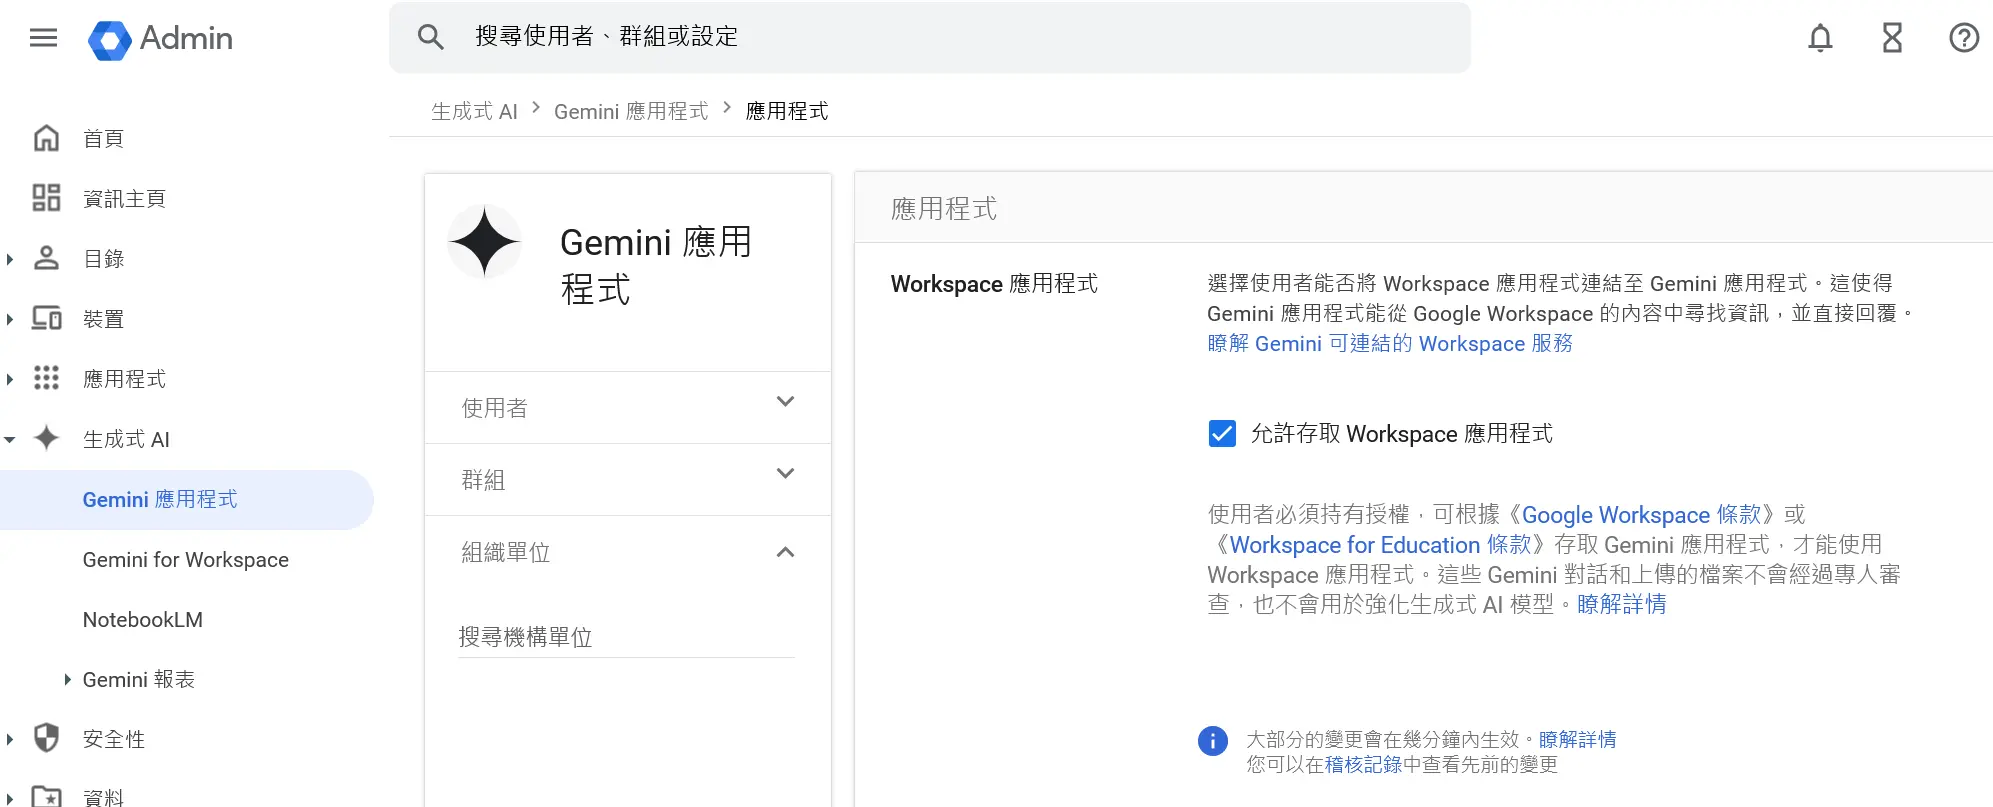This screenshot has height=807, width=1993.
Task: Click the 'Gemini 應用程式' card title
Action: [656, 266]
